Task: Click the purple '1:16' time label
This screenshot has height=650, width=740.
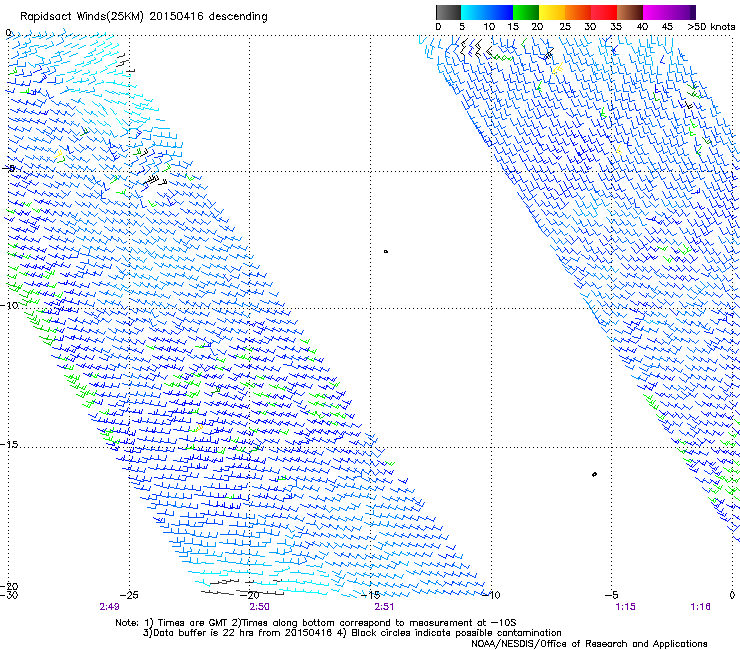Action: click(x=700, y=607)
